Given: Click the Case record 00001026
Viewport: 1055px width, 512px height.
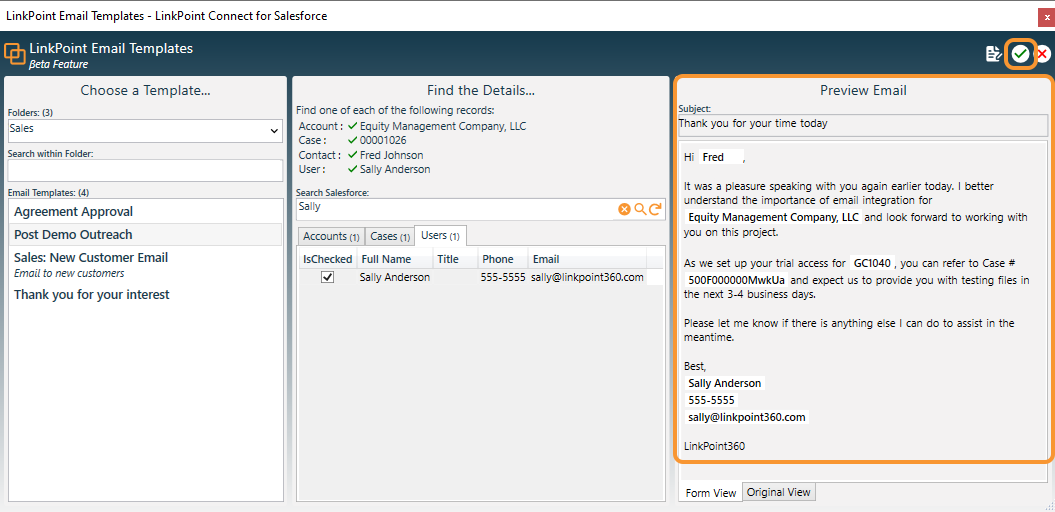Looking at the screenshot, I should (x=383, y=141).
